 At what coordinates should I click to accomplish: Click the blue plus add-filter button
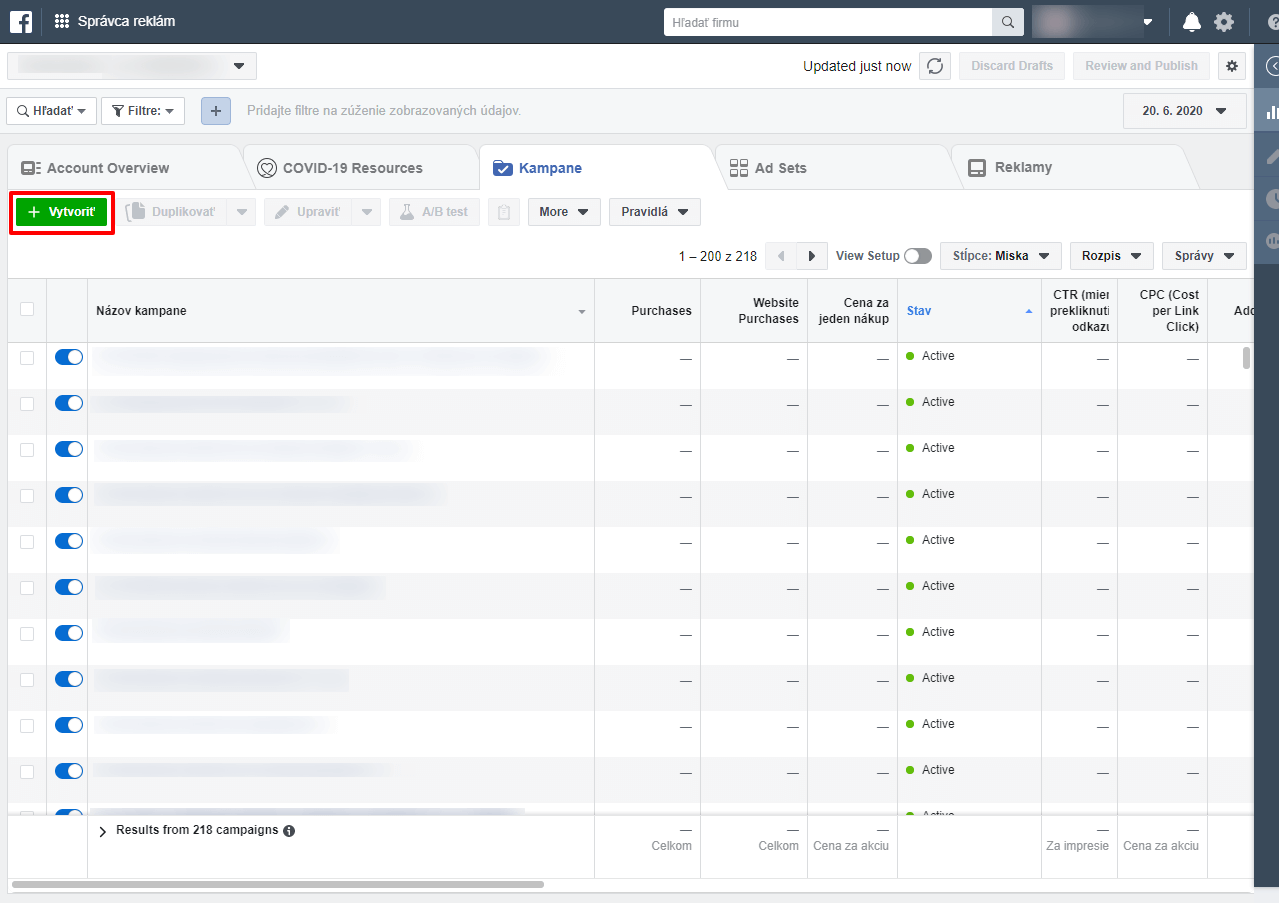(216, 111)
